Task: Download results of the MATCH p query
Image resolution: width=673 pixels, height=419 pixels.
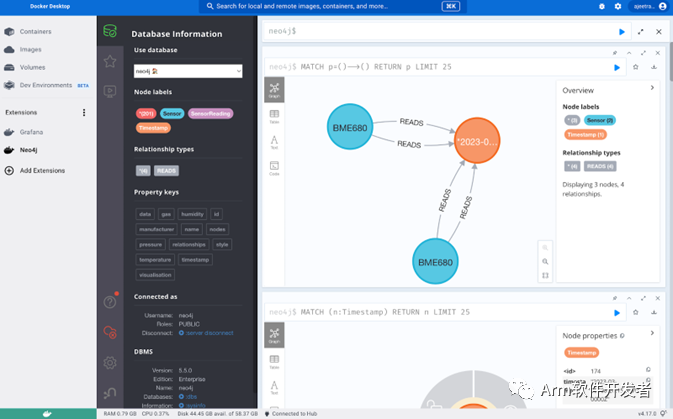Action: click(654, 67)
